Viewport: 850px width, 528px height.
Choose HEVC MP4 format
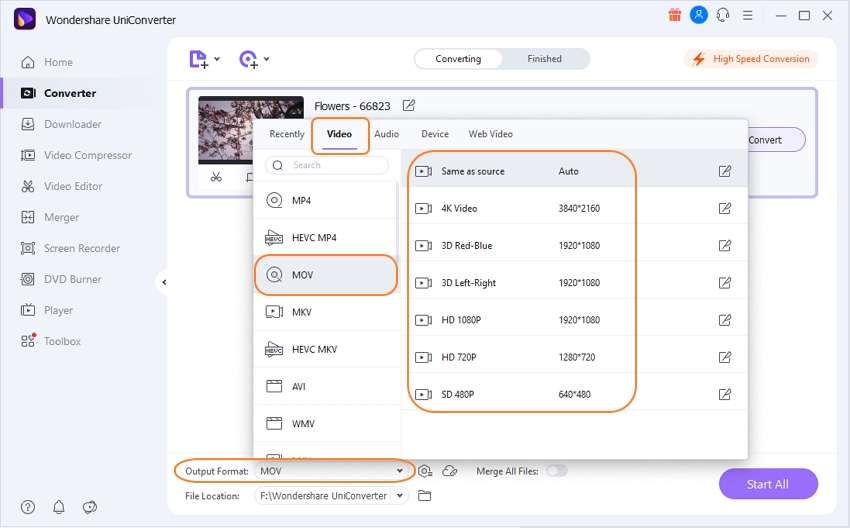(x=326, y=237)
